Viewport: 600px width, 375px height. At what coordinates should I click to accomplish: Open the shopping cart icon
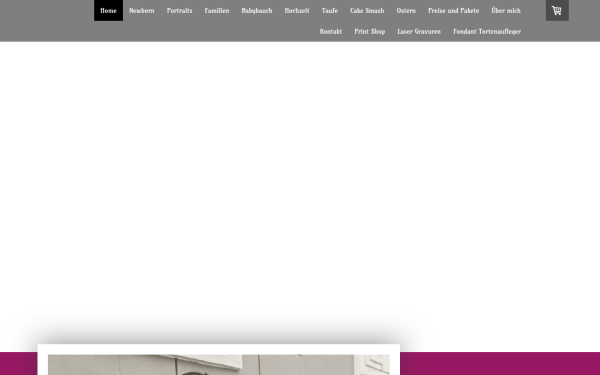coord(557,10)
